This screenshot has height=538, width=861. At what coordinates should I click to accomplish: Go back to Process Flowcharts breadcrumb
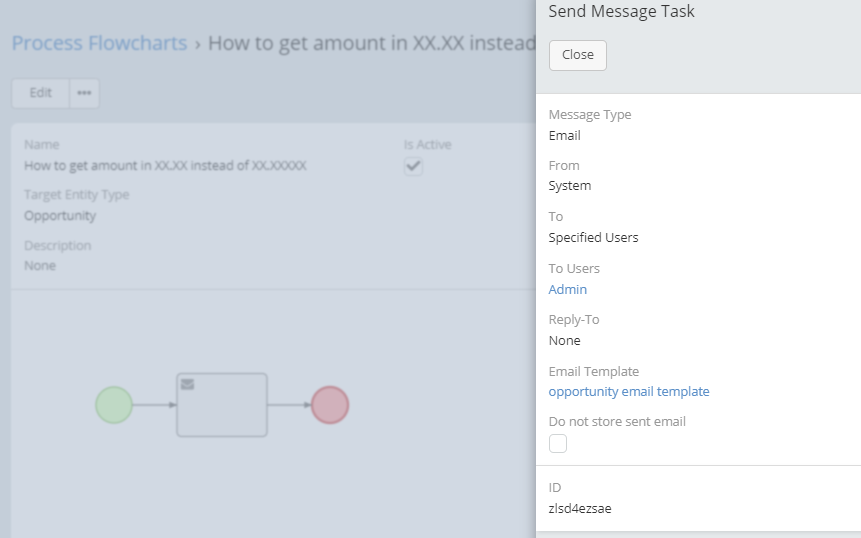99,43
